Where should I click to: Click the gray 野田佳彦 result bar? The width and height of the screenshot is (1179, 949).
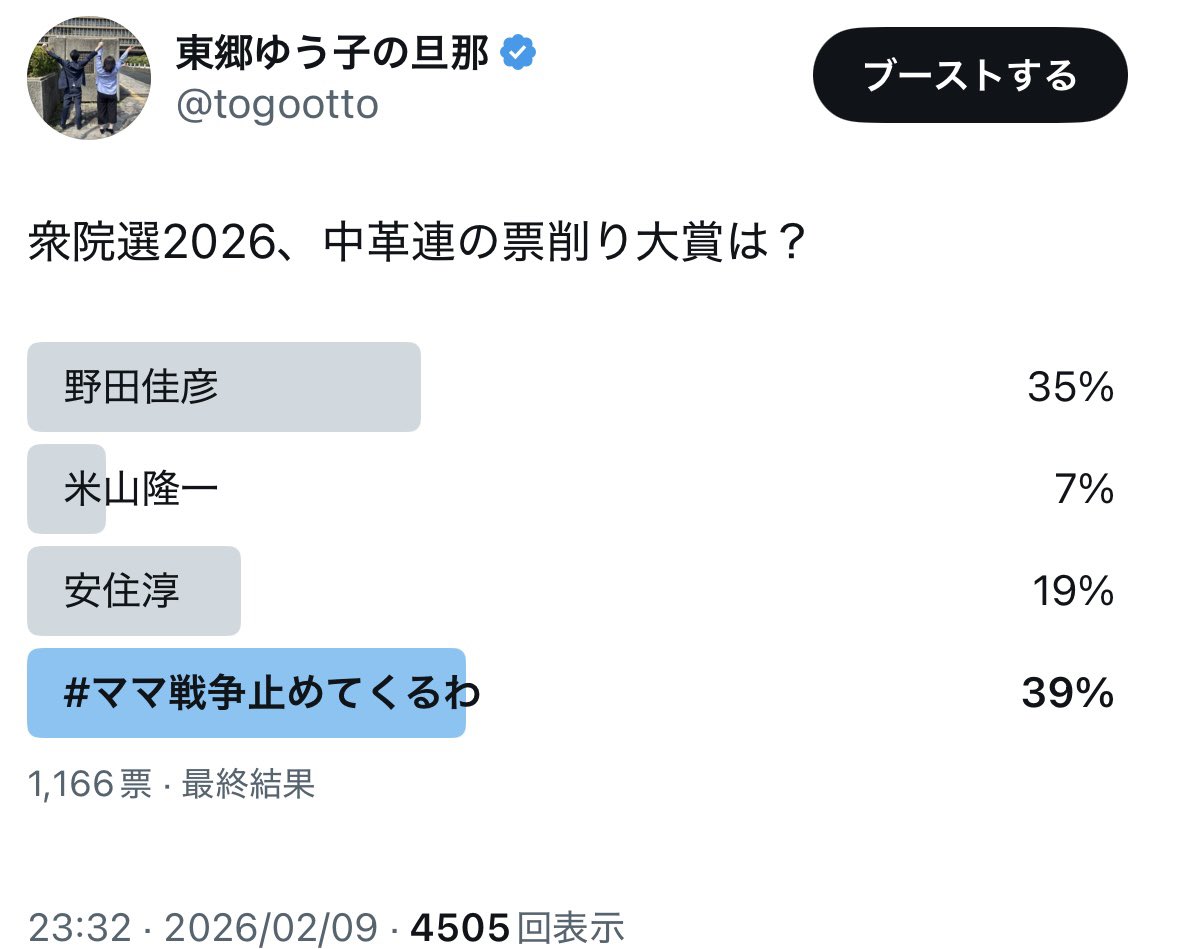point(320,387)
